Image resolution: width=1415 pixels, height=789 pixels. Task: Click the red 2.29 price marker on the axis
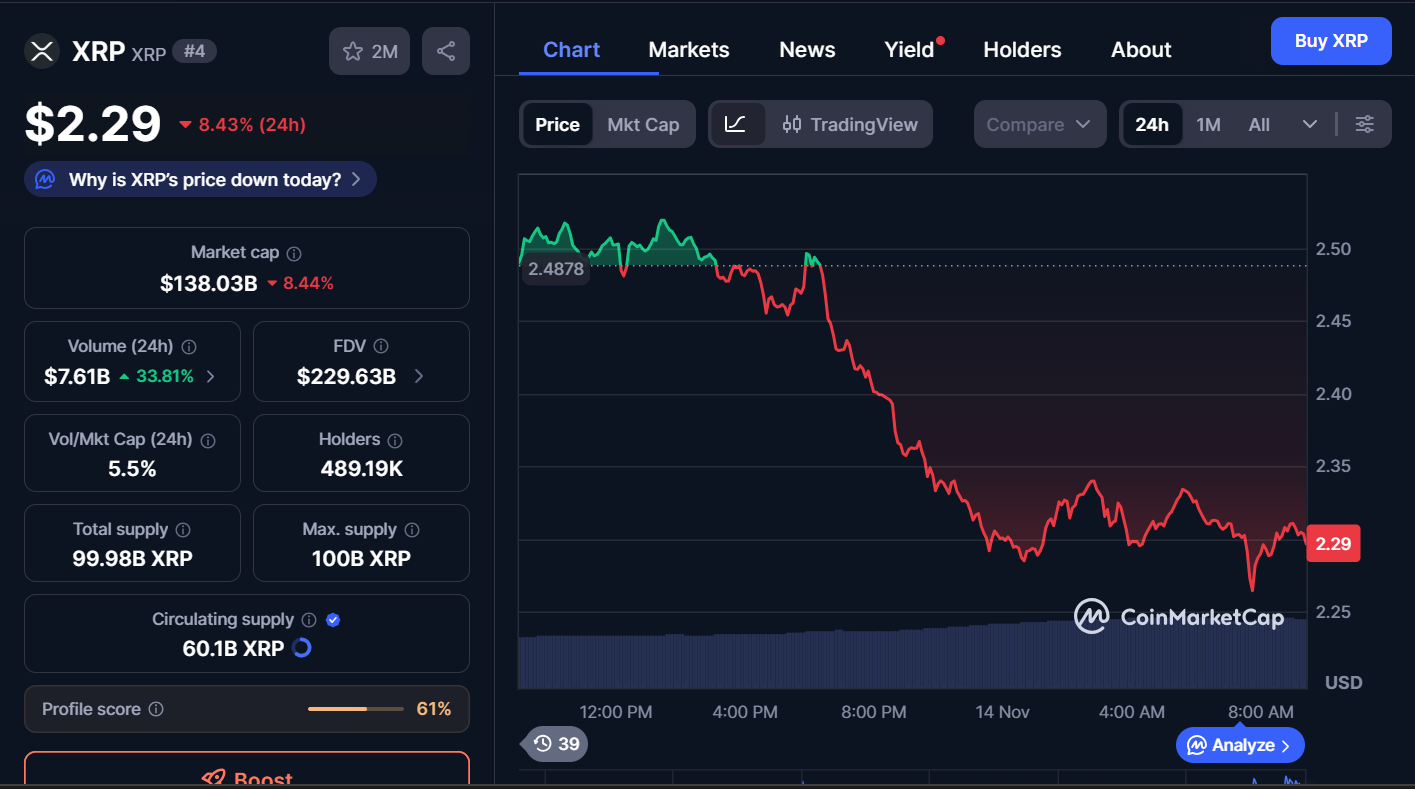[1333, 543]
